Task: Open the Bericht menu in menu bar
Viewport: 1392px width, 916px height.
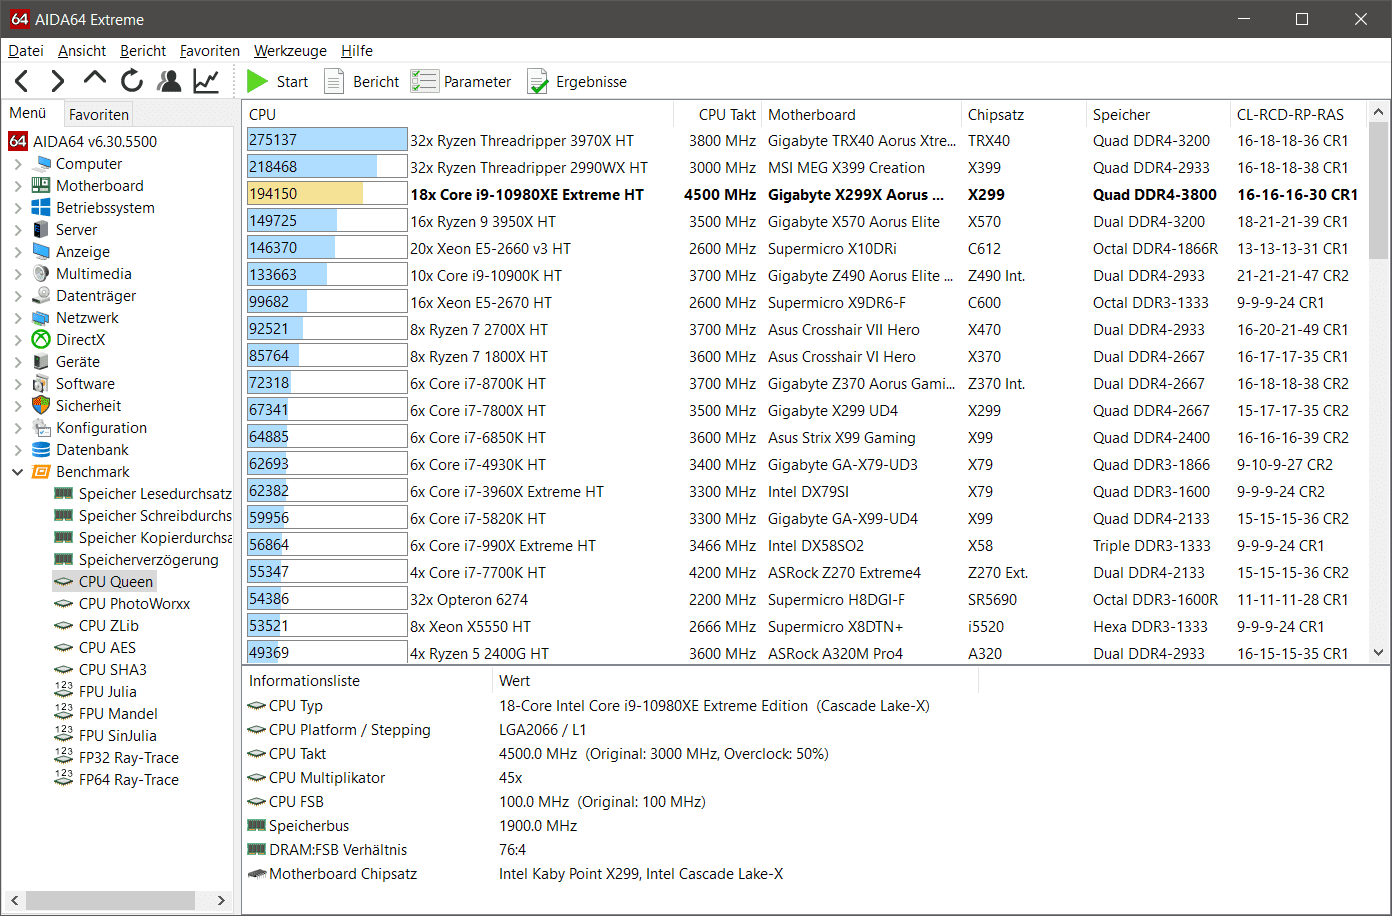Action: [x=143, y=50]
